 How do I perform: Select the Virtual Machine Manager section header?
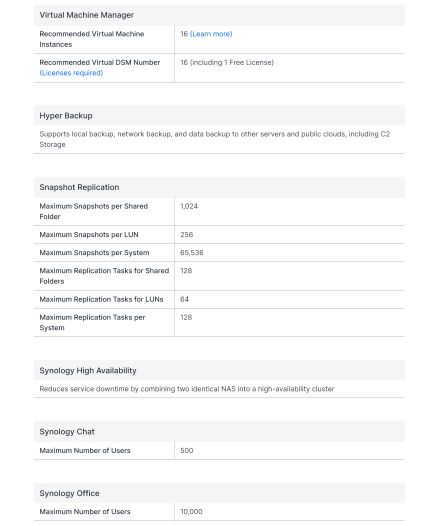pyautogui.click(x=87, y=15)
